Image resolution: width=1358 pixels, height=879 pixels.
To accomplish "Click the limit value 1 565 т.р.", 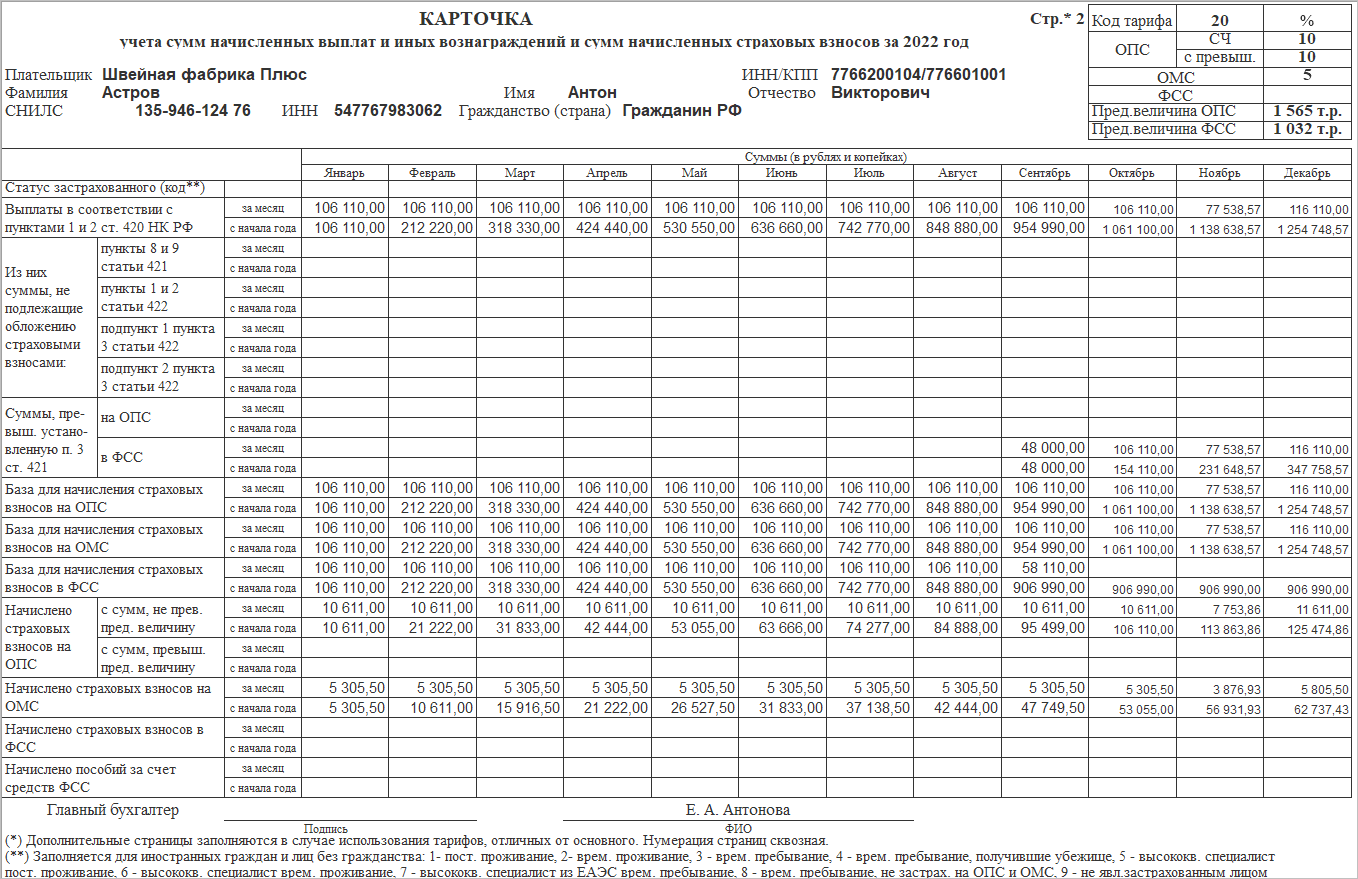I will coord(1307,111).
